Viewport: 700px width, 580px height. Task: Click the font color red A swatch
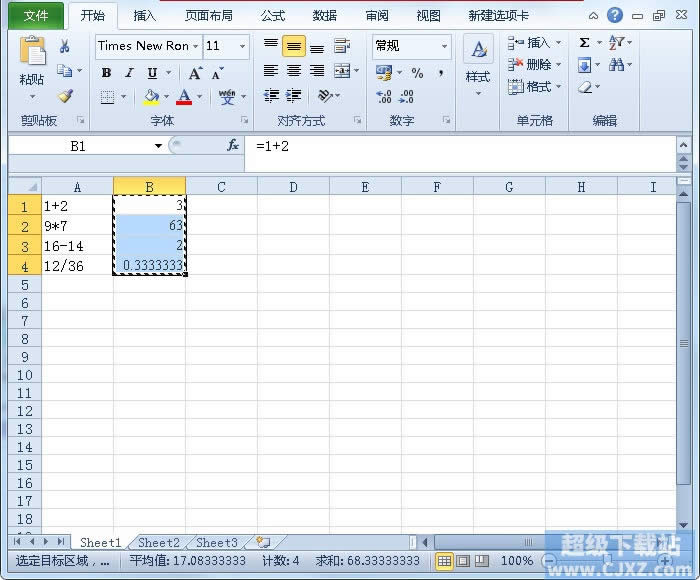pyautogui.click(x=184, y=97)
